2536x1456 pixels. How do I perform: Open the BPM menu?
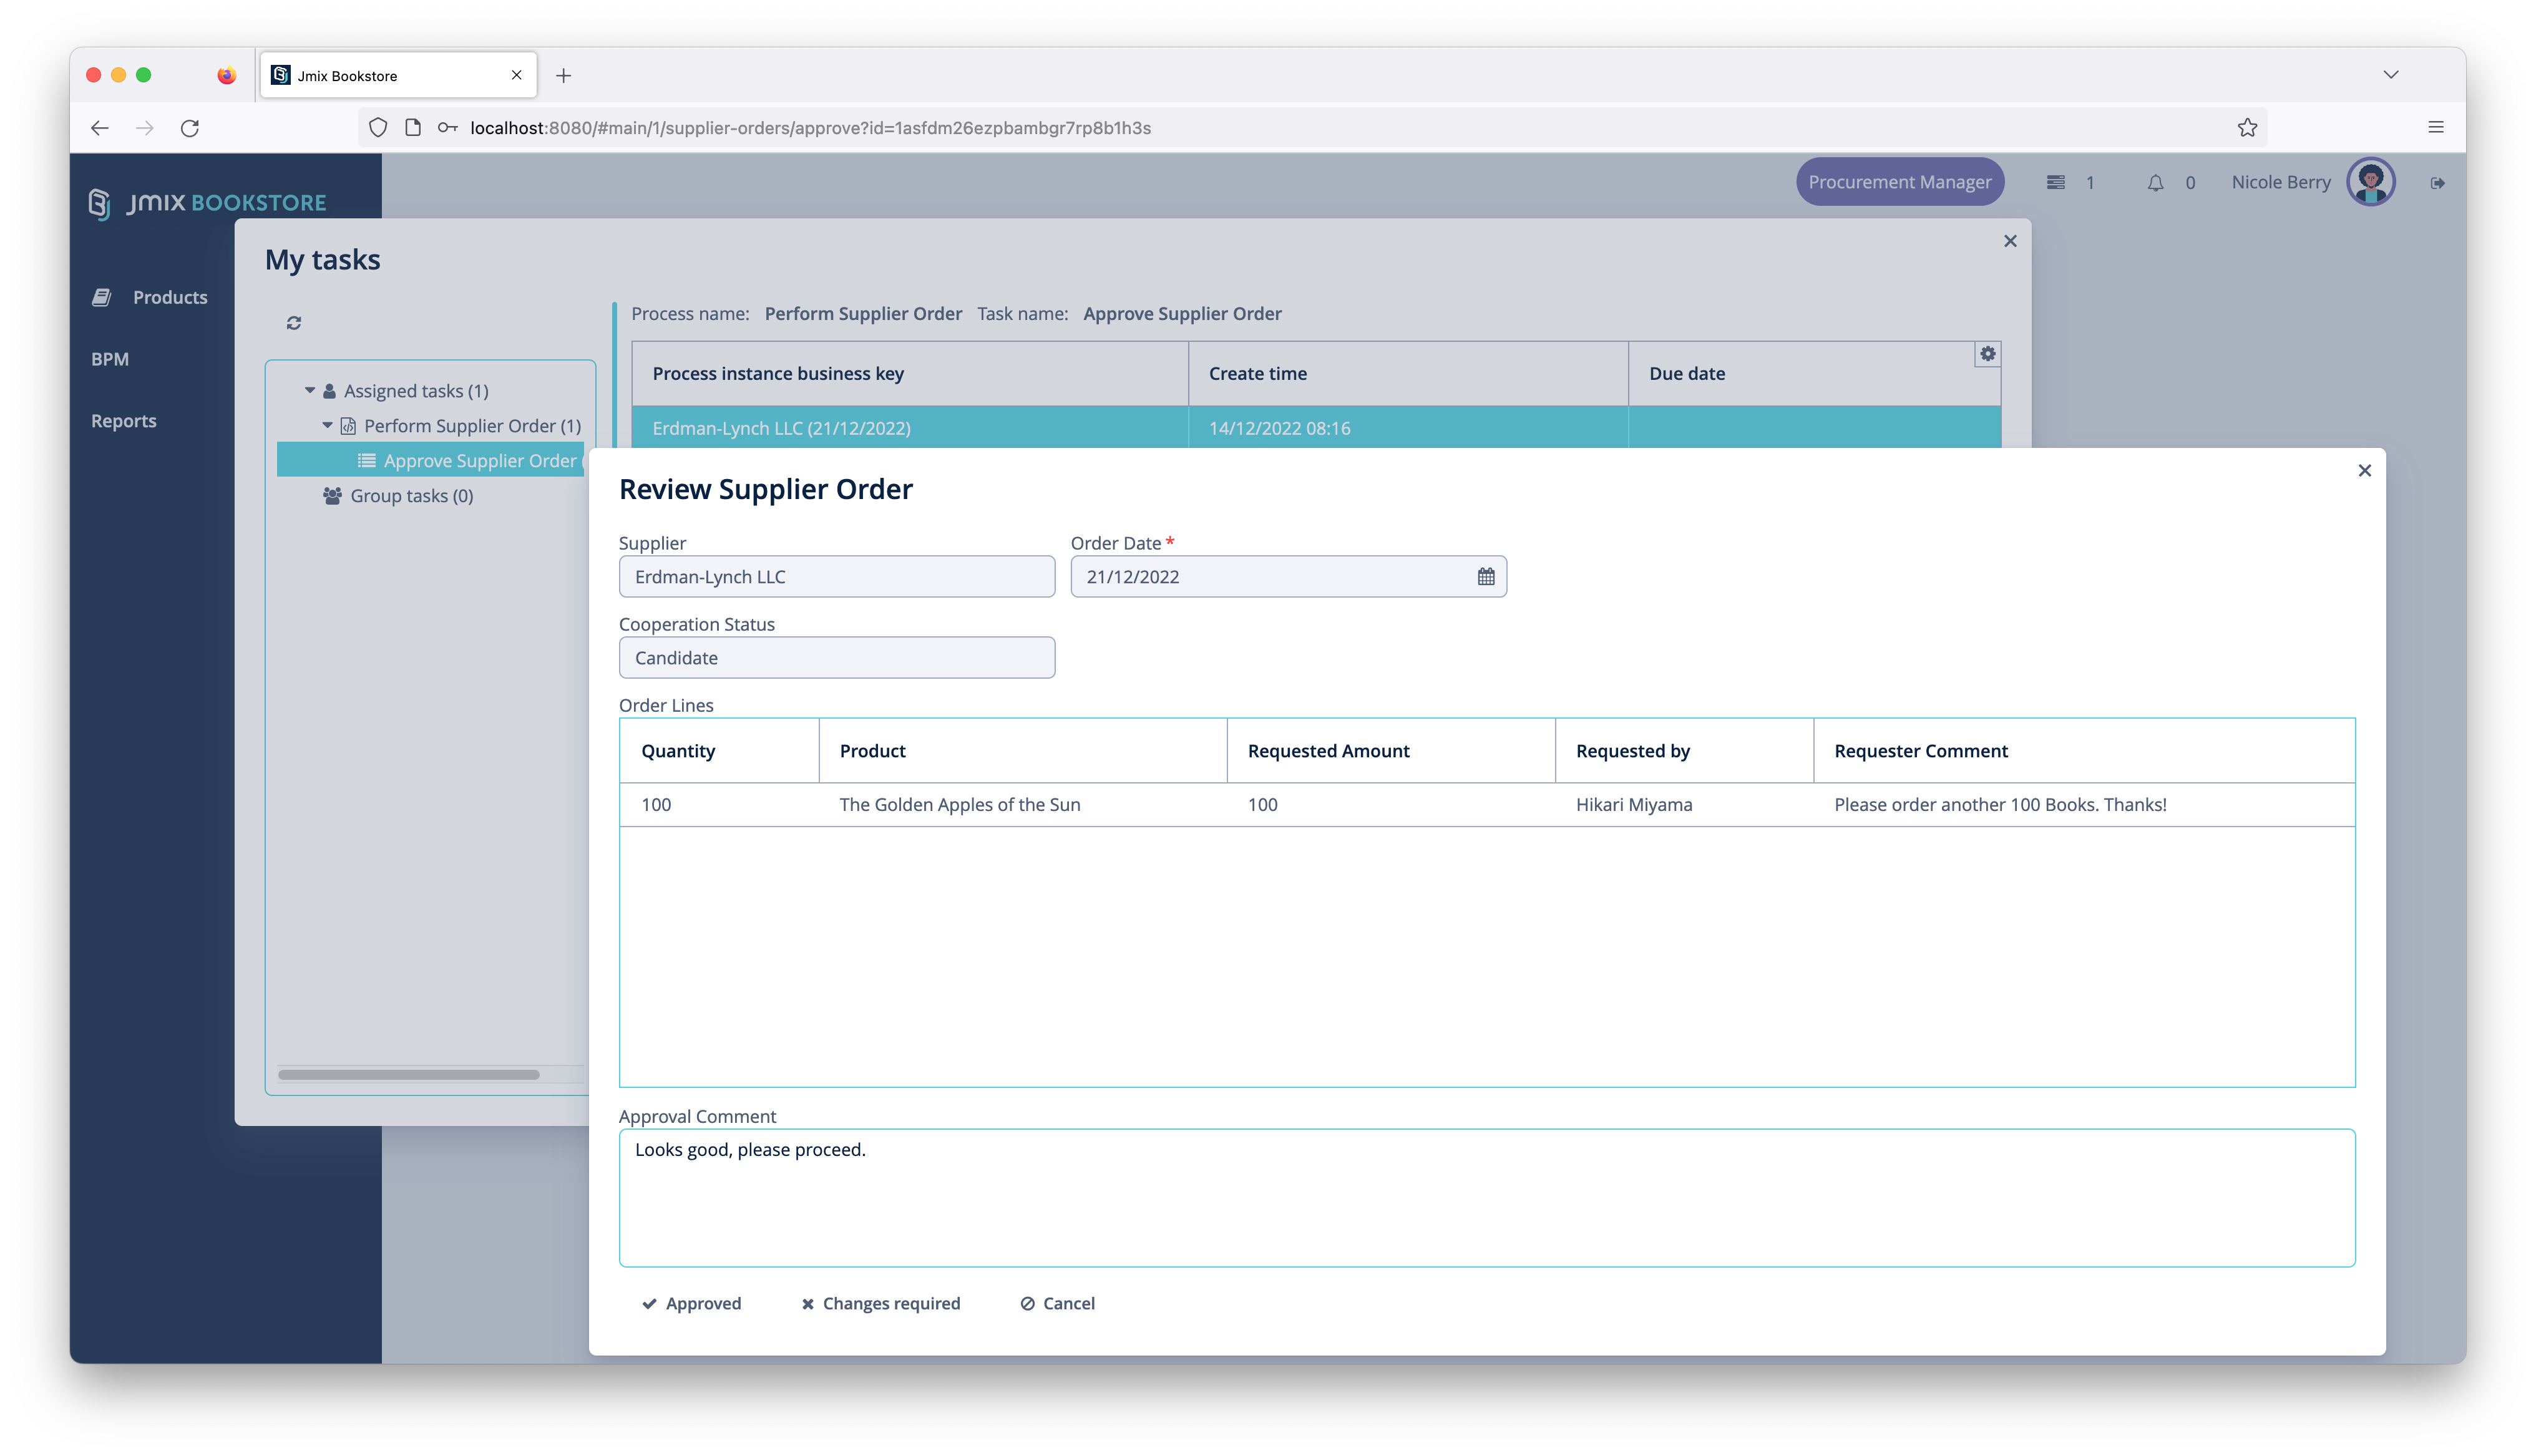110,359
